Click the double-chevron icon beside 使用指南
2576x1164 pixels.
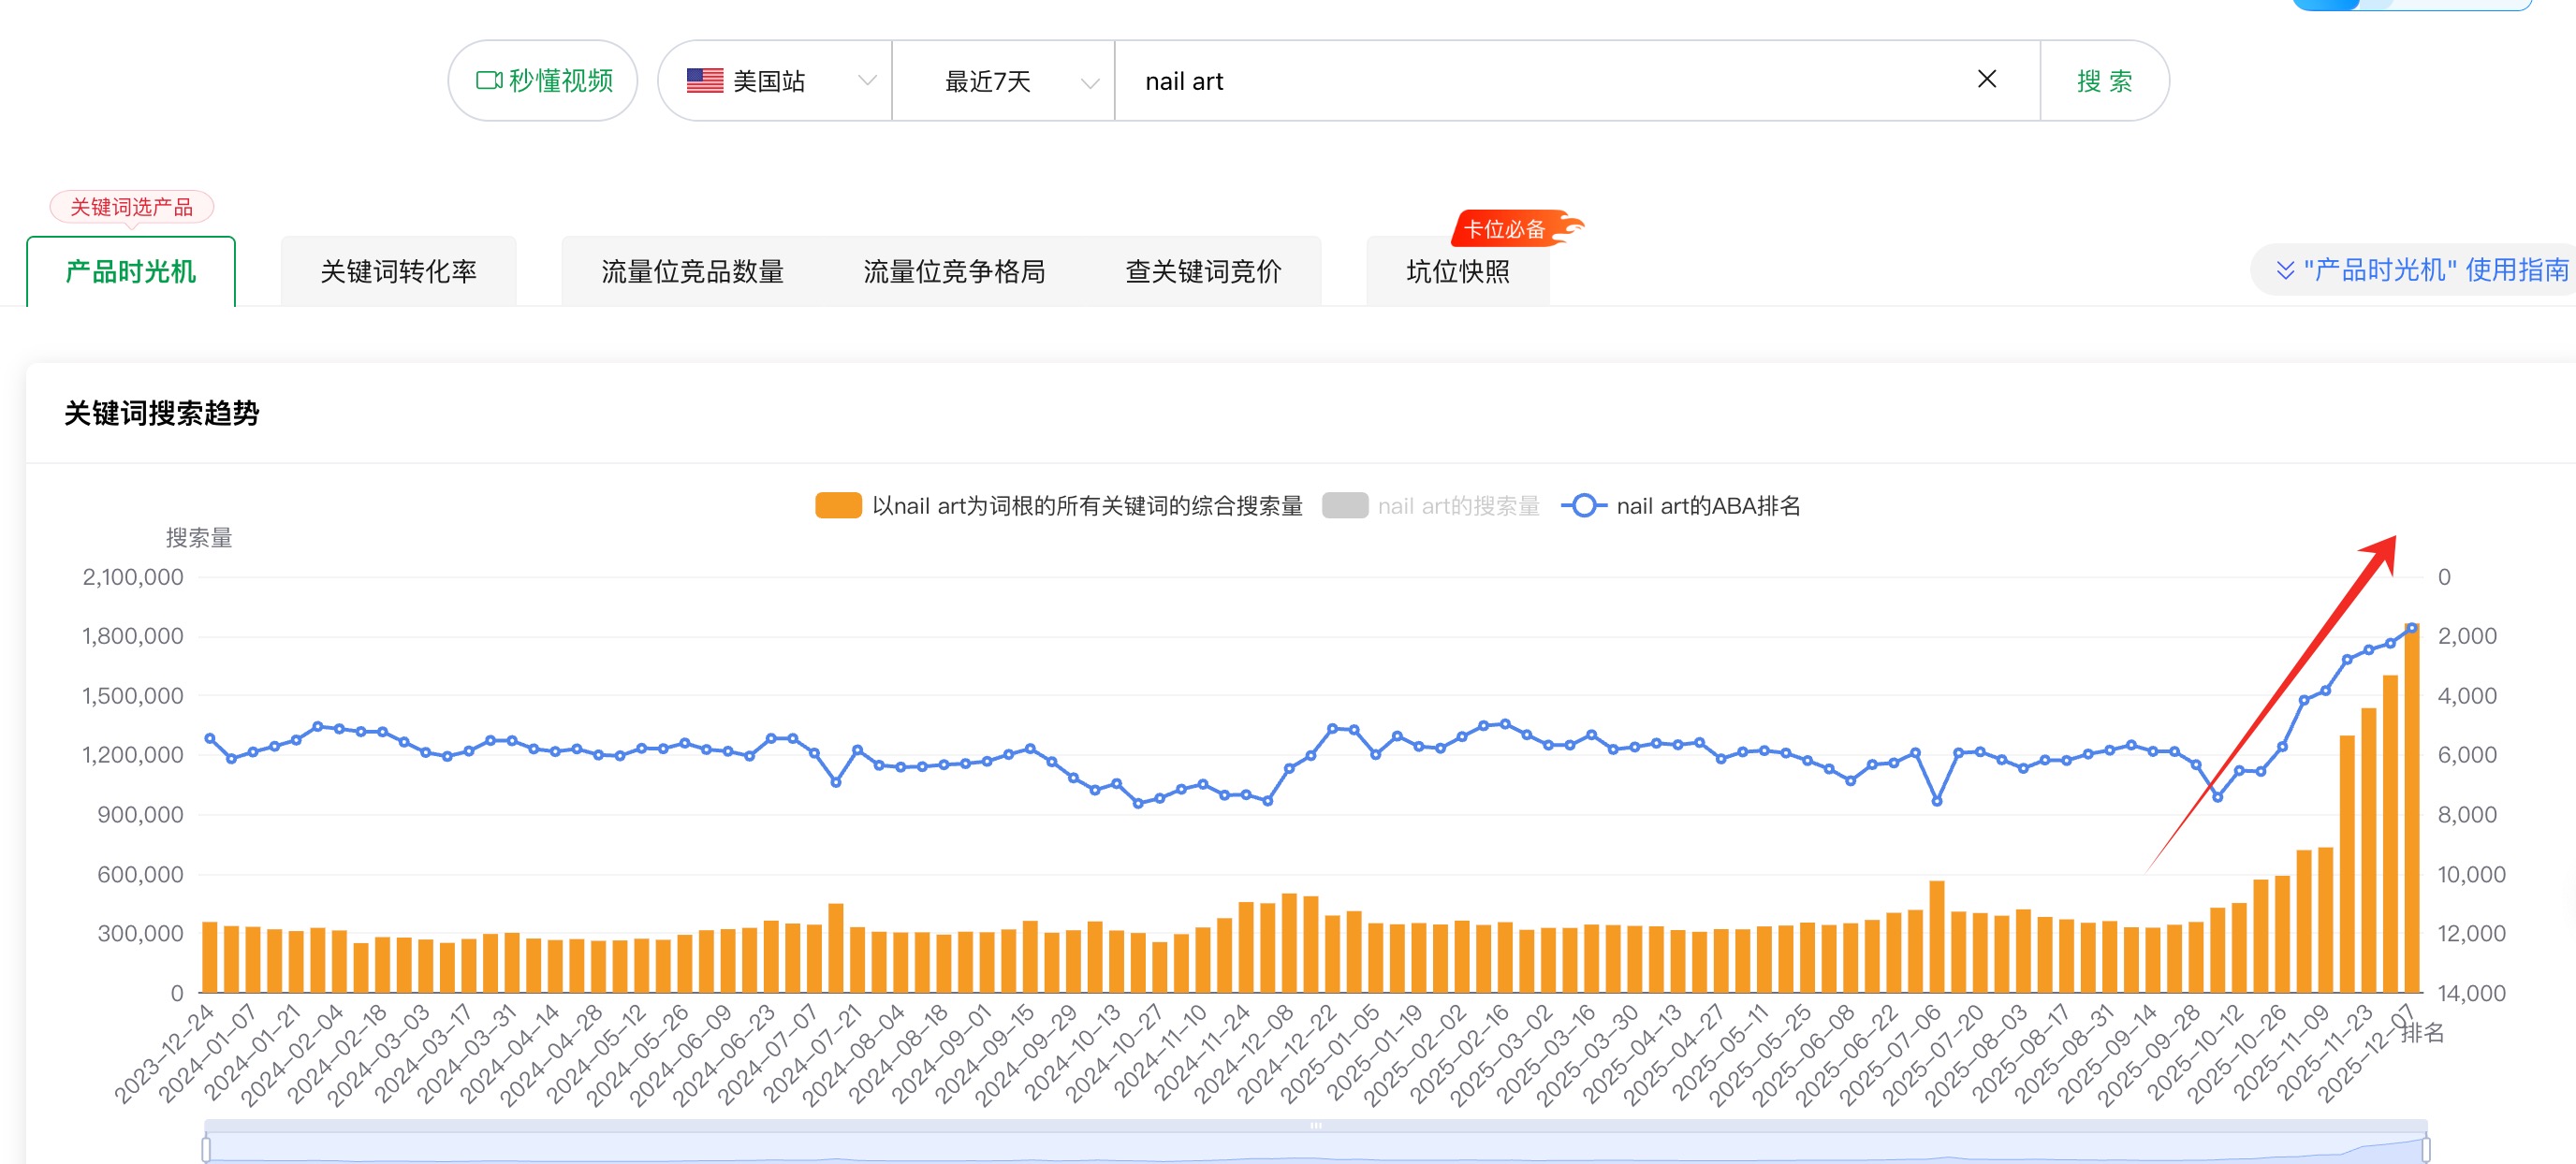coord(2284,270)
